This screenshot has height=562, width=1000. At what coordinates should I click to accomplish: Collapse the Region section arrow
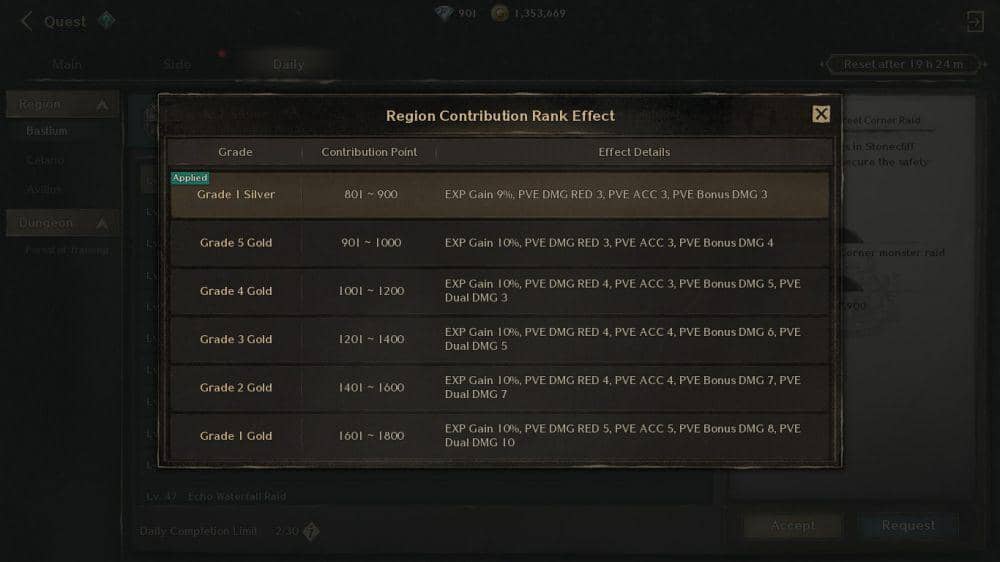[102, 104]
